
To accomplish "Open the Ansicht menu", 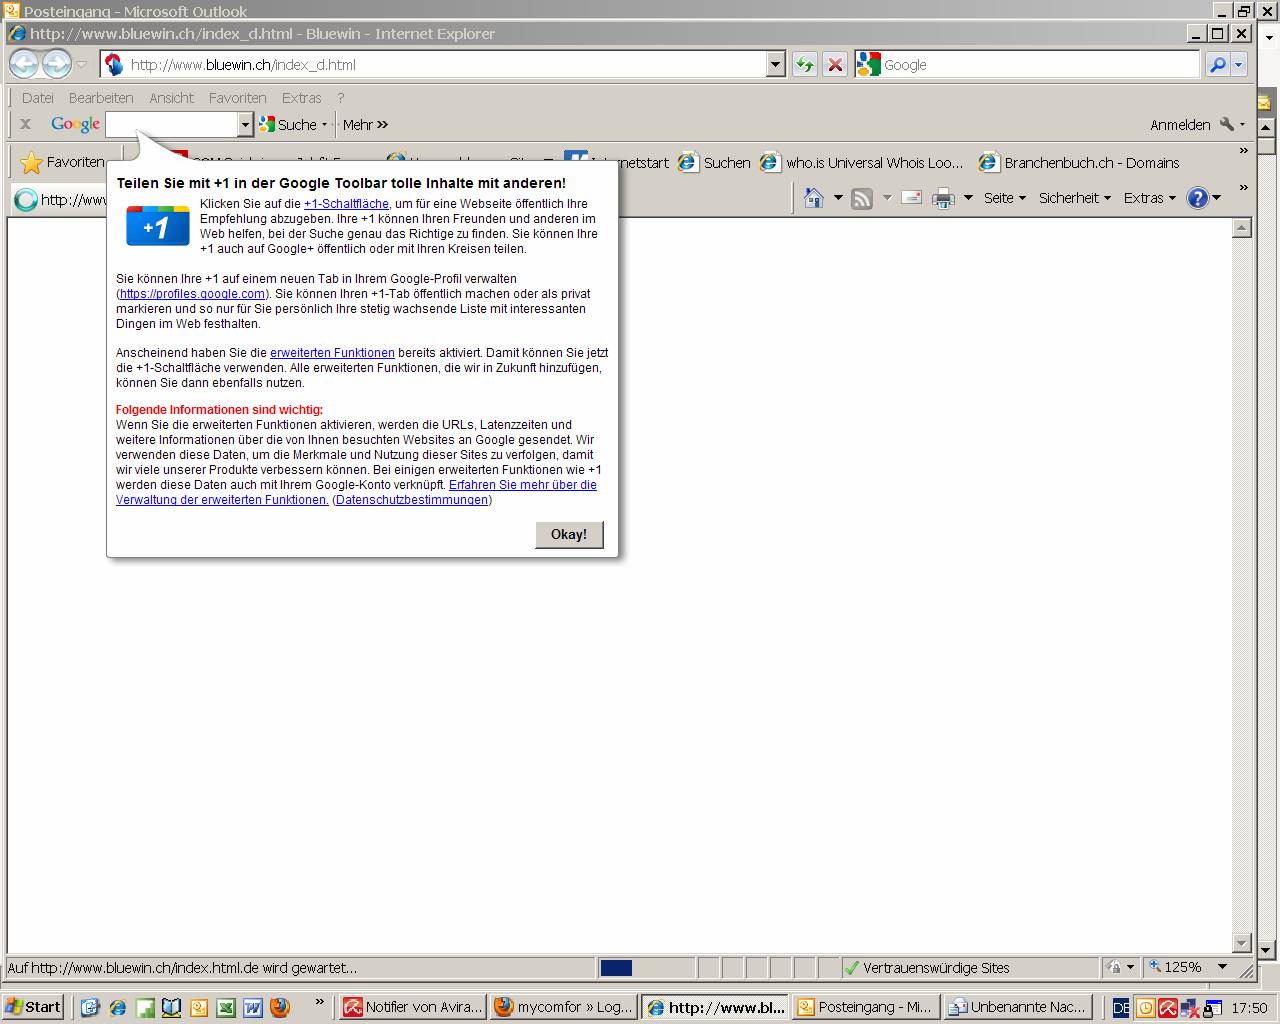I will coord(171,98).
